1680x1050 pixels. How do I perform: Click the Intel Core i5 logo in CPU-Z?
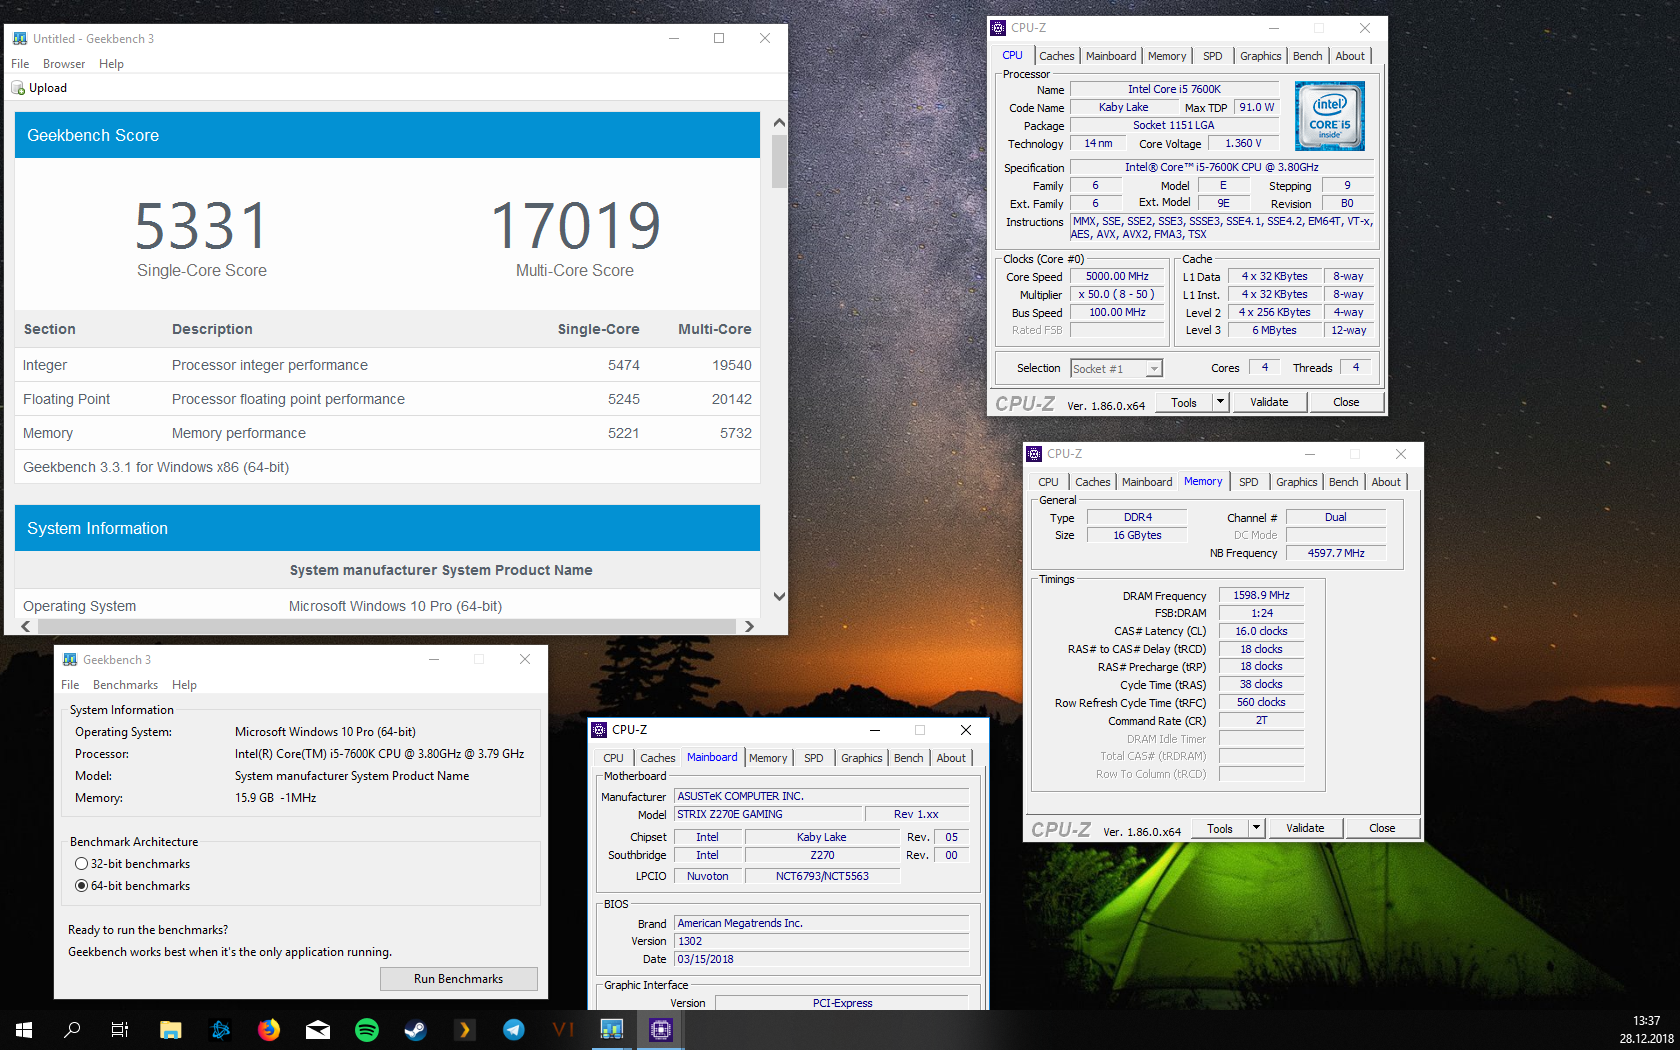(x=1330, y=116)
